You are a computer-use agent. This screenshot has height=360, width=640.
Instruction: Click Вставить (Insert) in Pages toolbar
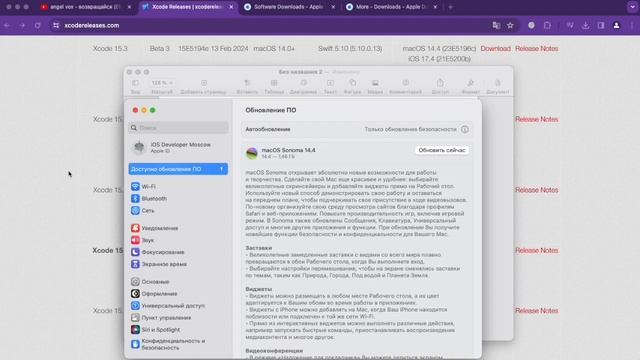(247, 87)
